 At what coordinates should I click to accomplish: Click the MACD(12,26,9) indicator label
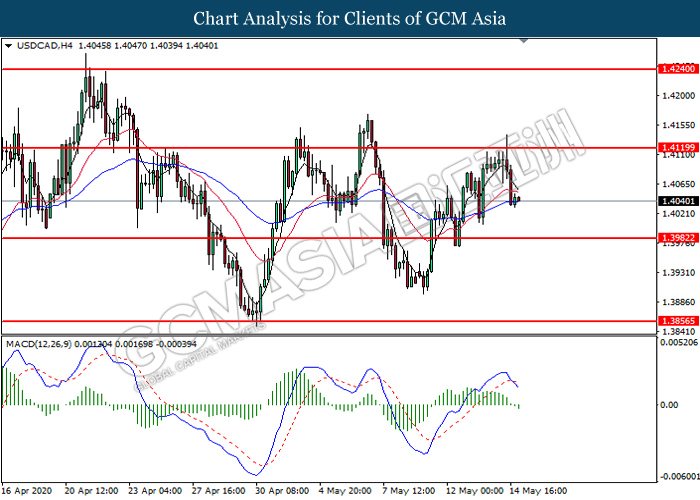pyautogui.click(x=38, y=344)
